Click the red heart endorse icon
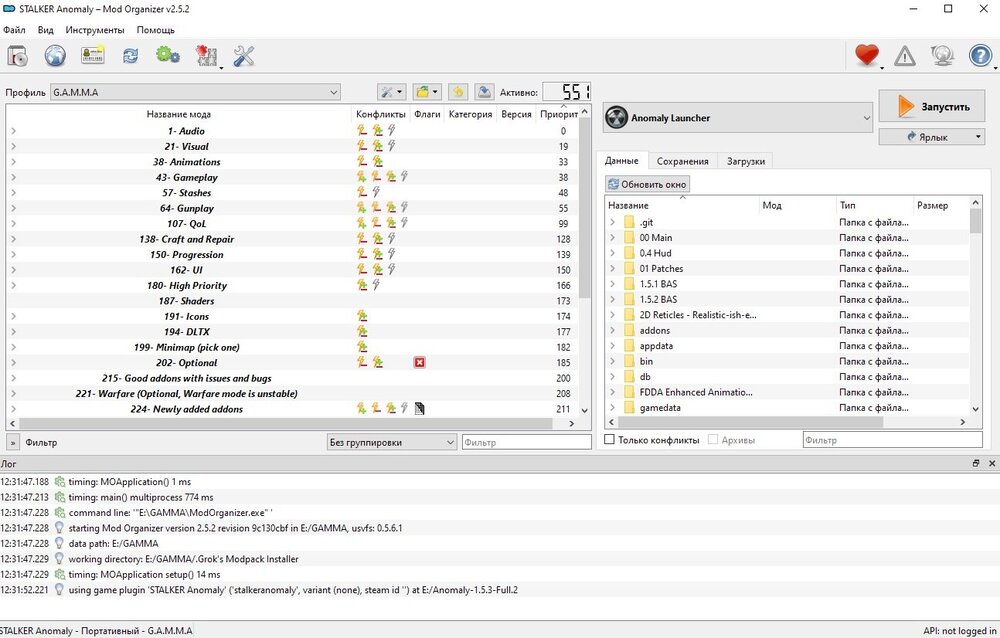1000x638 pixels. click(x=866, y=56)
